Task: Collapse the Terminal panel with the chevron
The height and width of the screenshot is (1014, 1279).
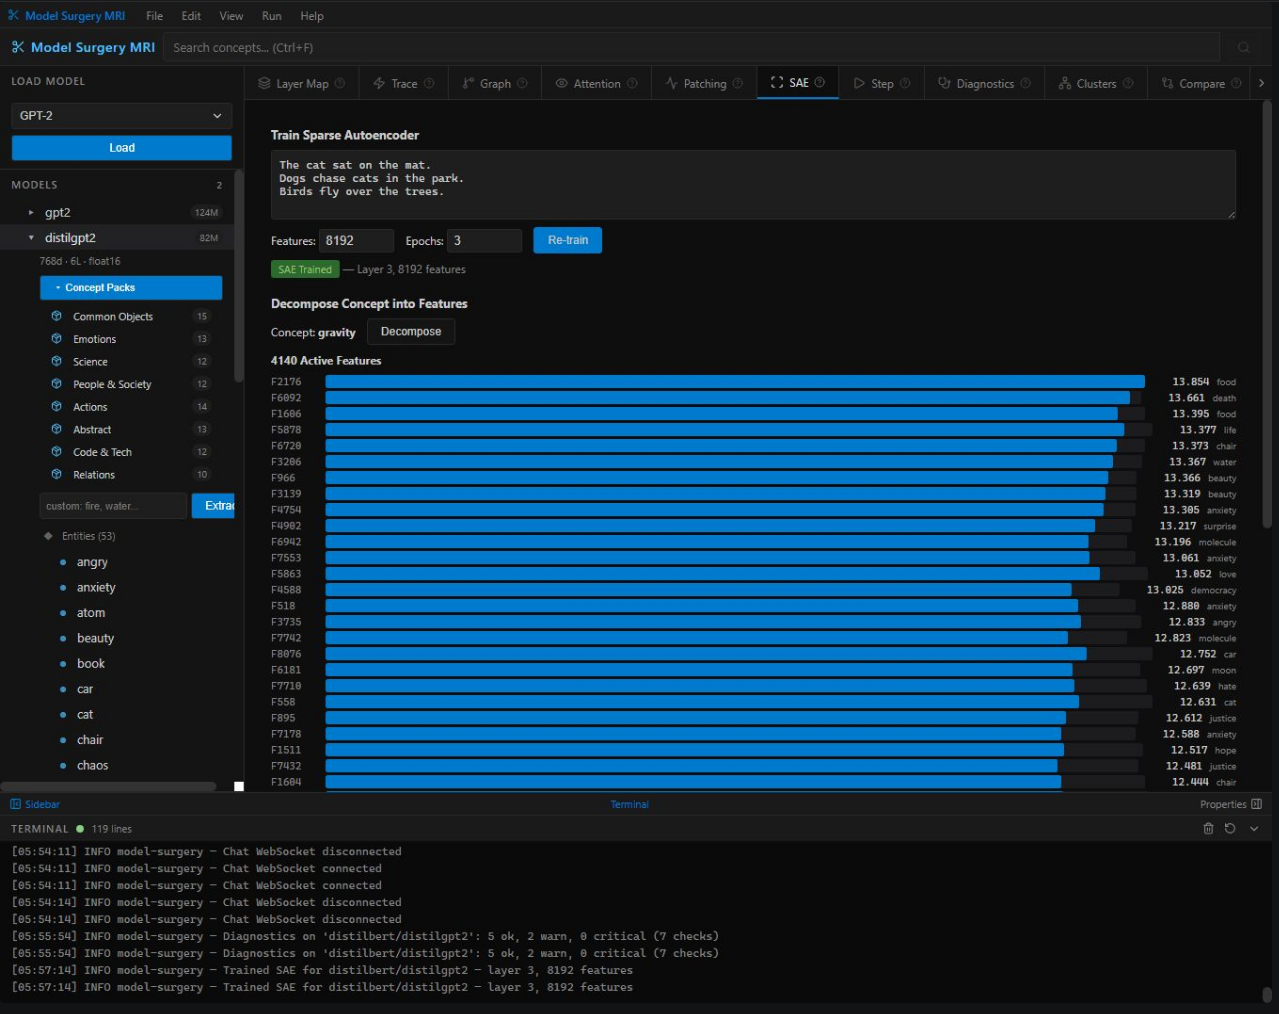Action: pos(1253,828)
